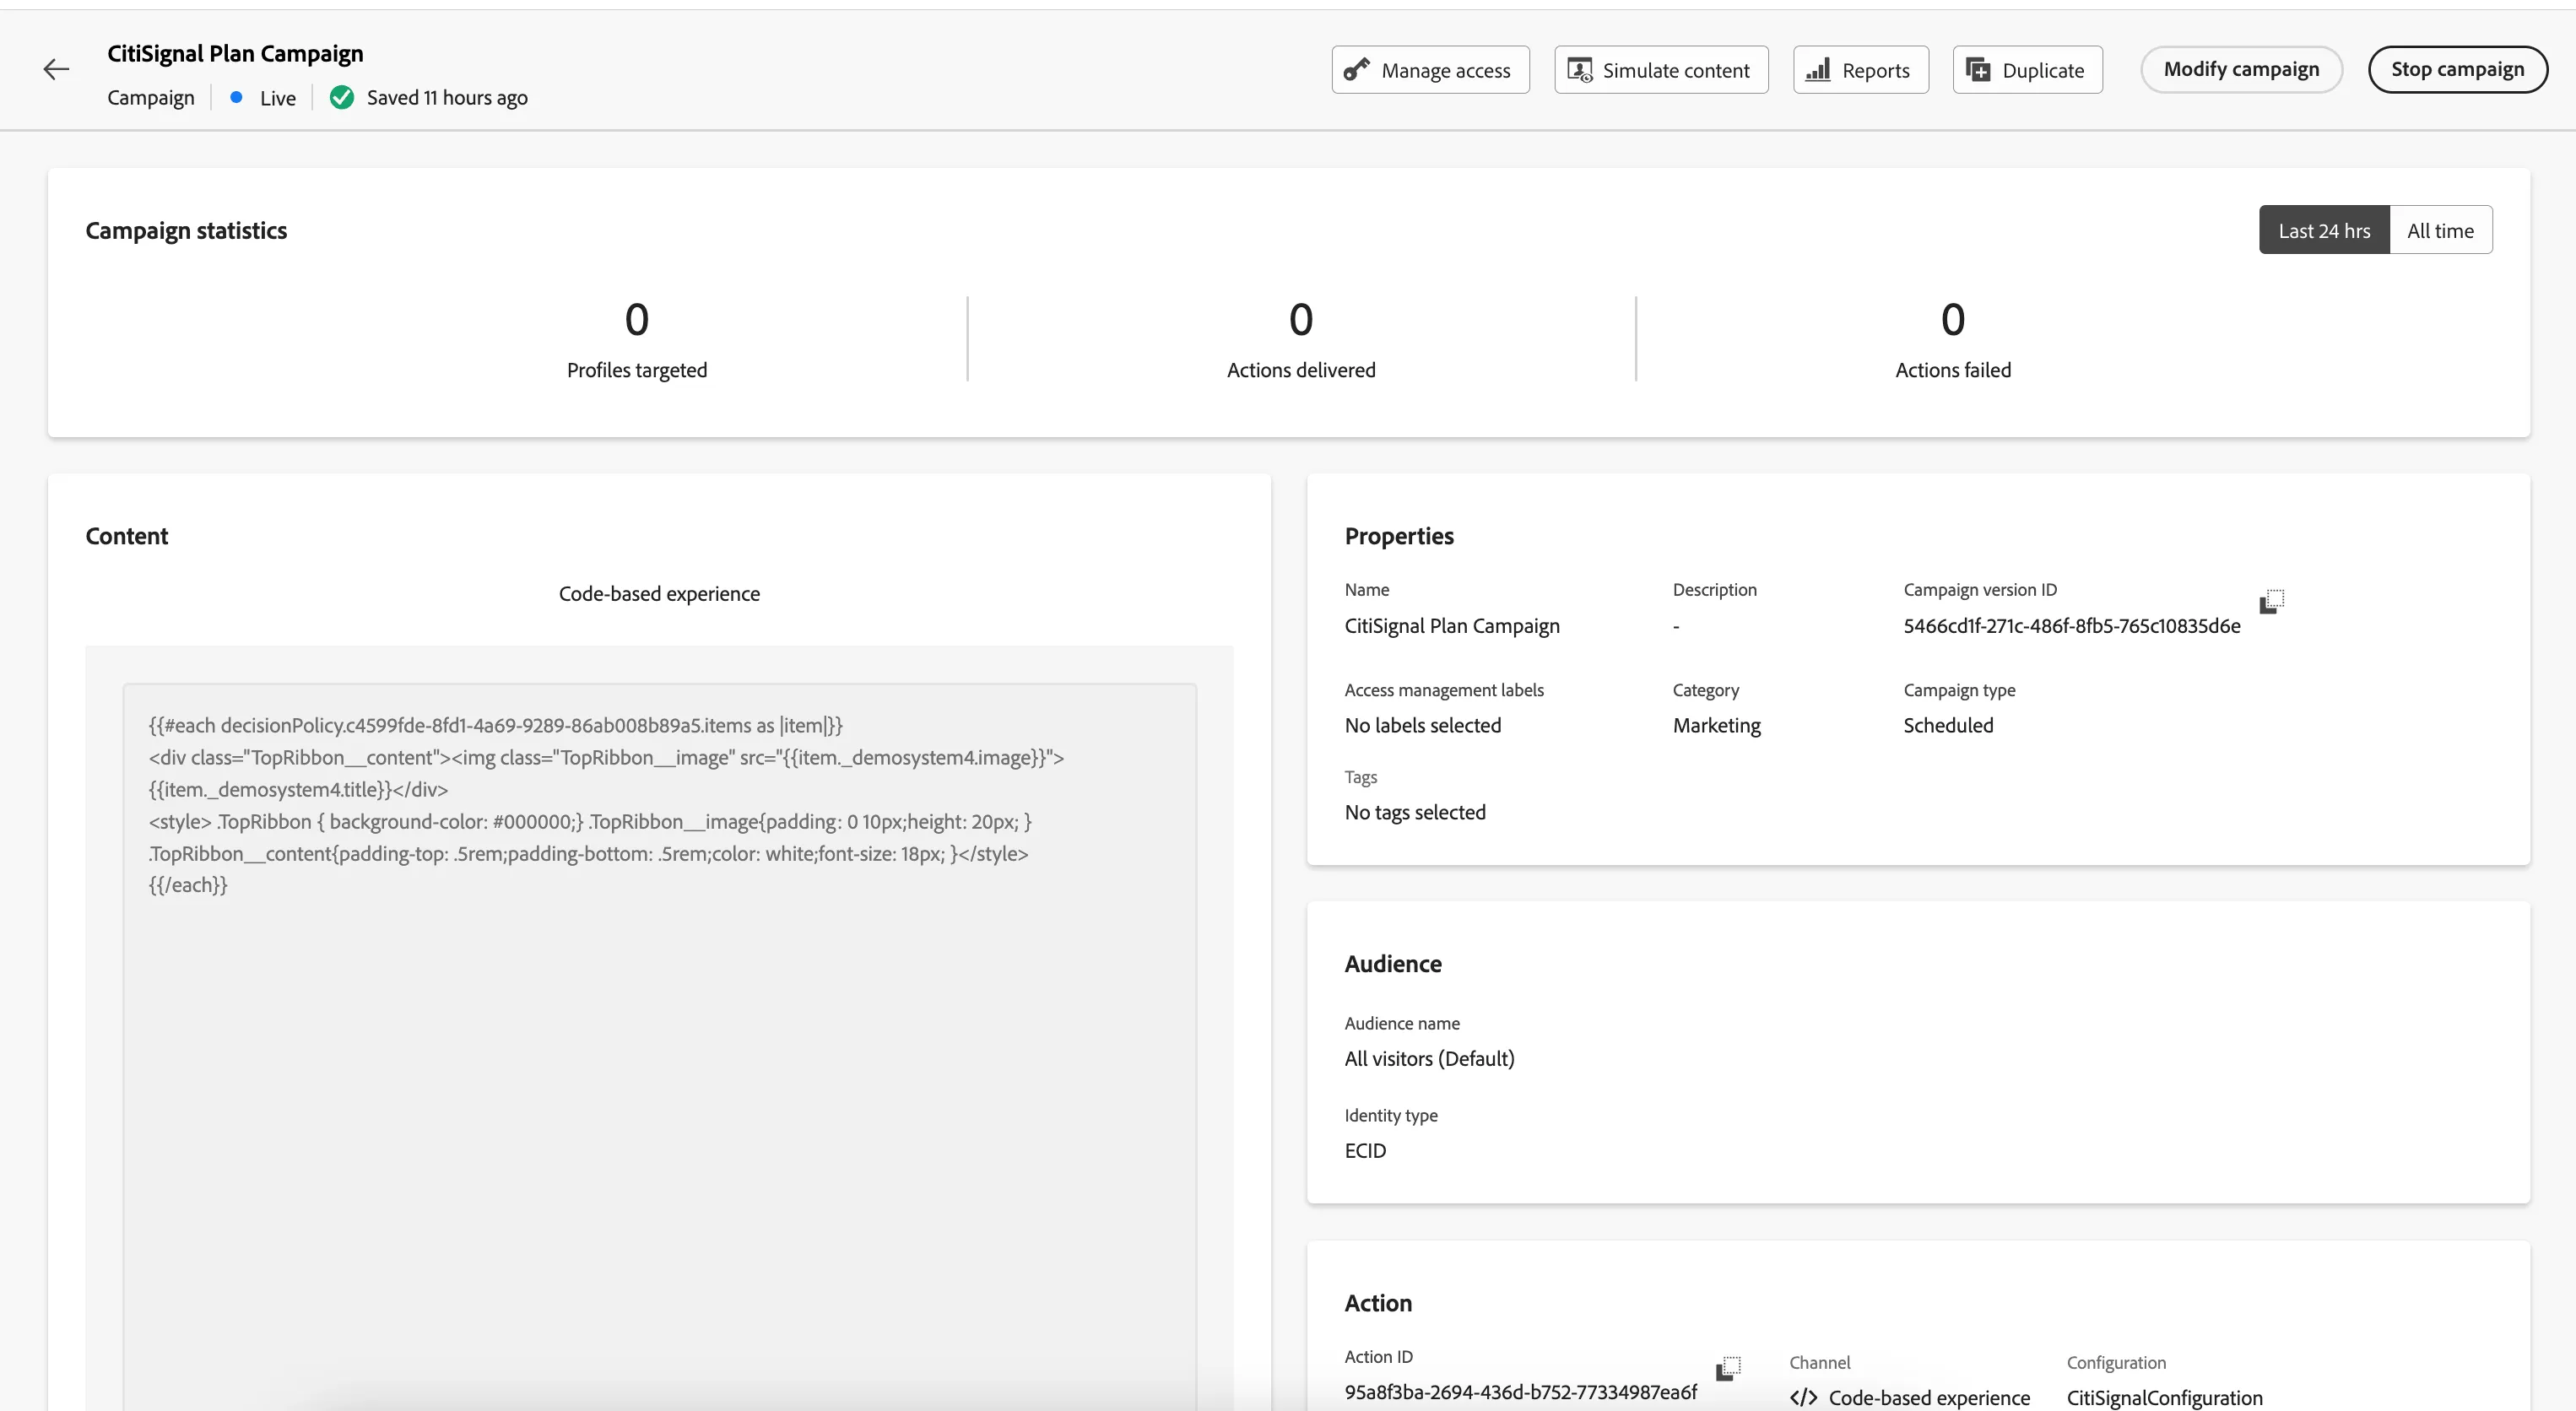This screenshot has width=2576, height=1411.
Task: Open Simulate content
Action: [x=1661, y=70]
